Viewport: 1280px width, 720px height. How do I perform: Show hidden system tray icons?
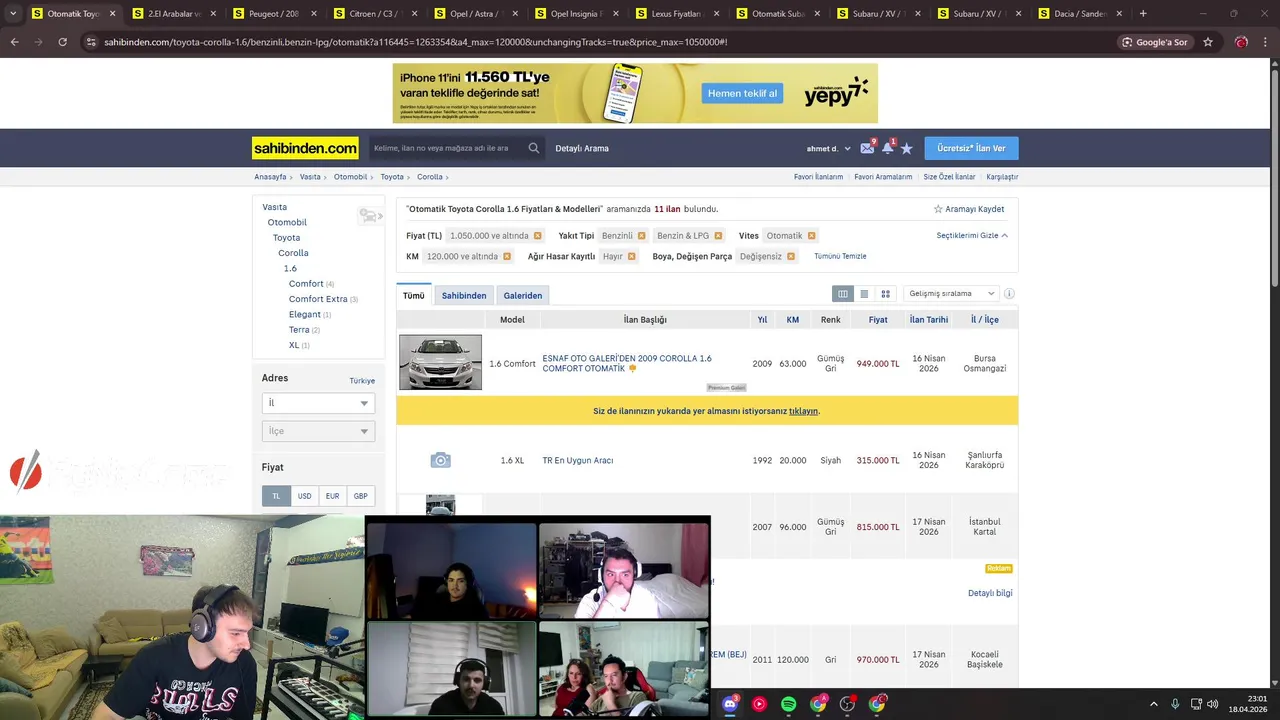click(x=1153, y=704)
